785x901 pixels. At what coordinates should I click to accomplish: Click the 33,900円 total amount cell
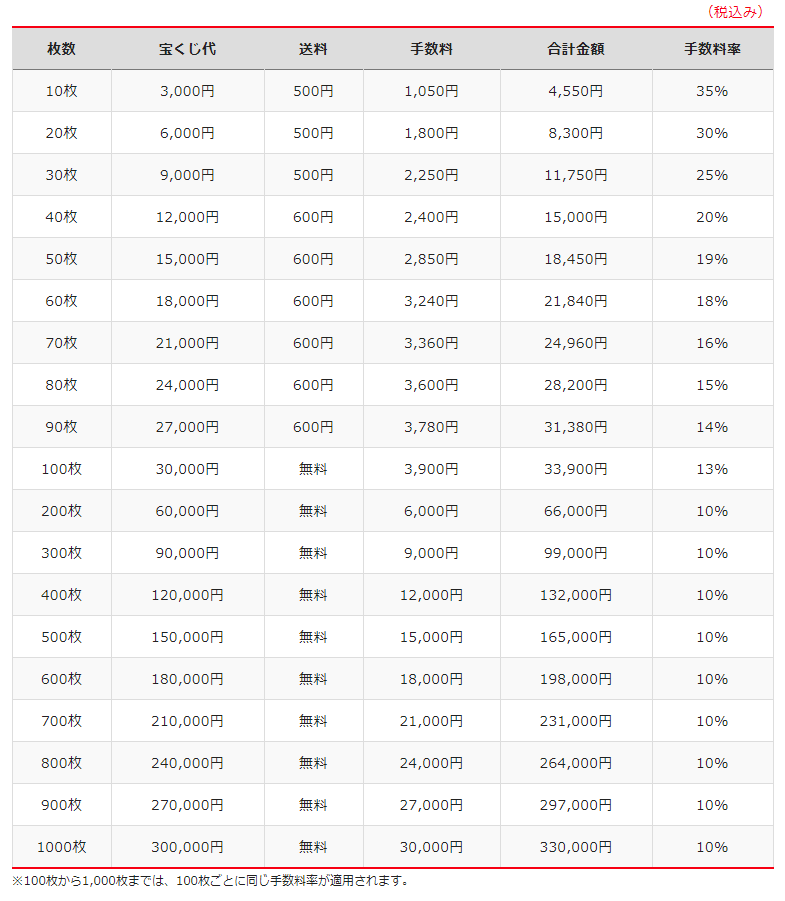576,469
